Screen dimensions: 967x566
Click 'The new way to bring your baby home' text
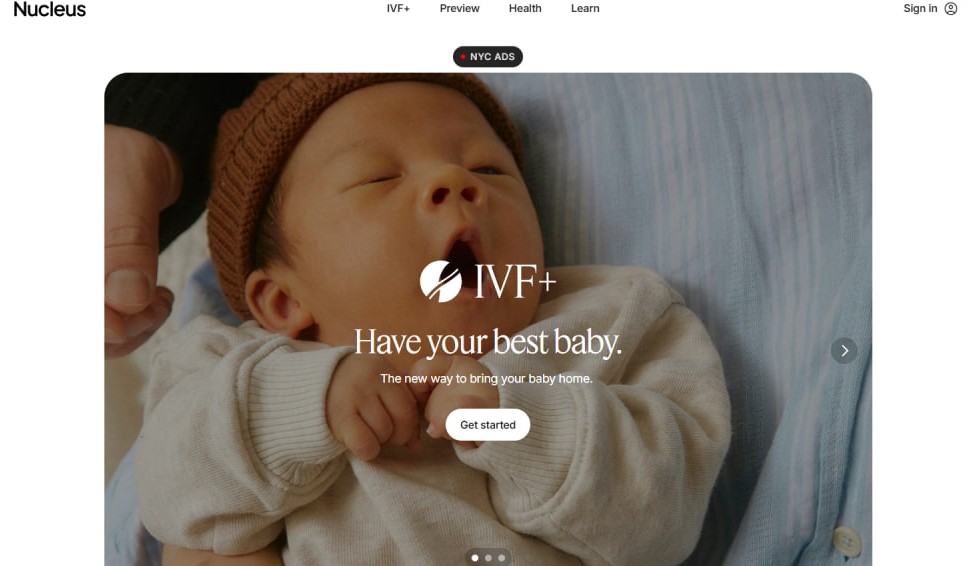tap(486, 379)
